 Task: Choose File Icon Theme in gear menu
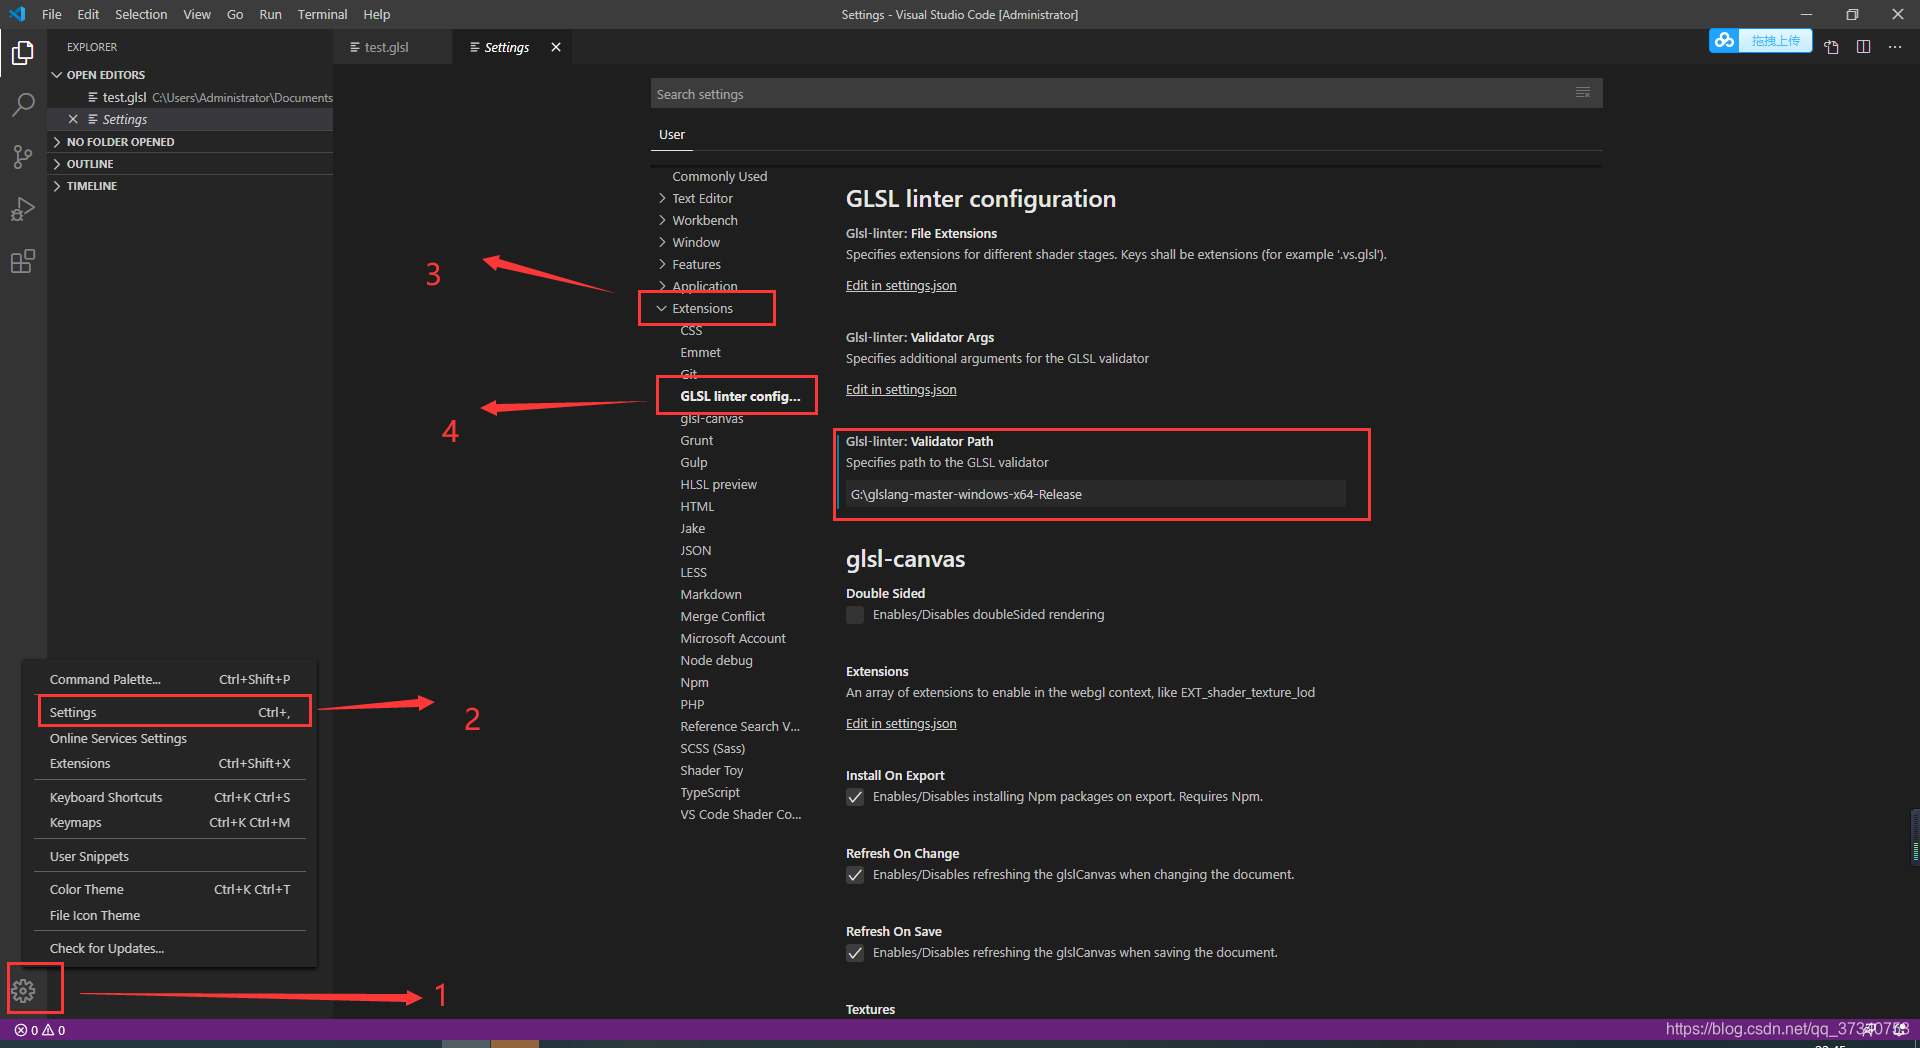[x=170, y=915]
